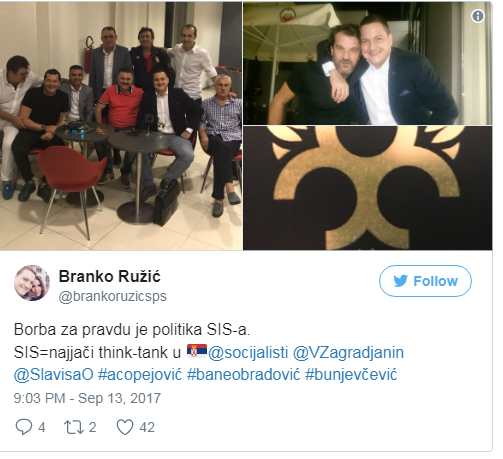Viewport: 503px width, 459px height.
Task: Open the gold emblem photo
Action: coord(367,188)
